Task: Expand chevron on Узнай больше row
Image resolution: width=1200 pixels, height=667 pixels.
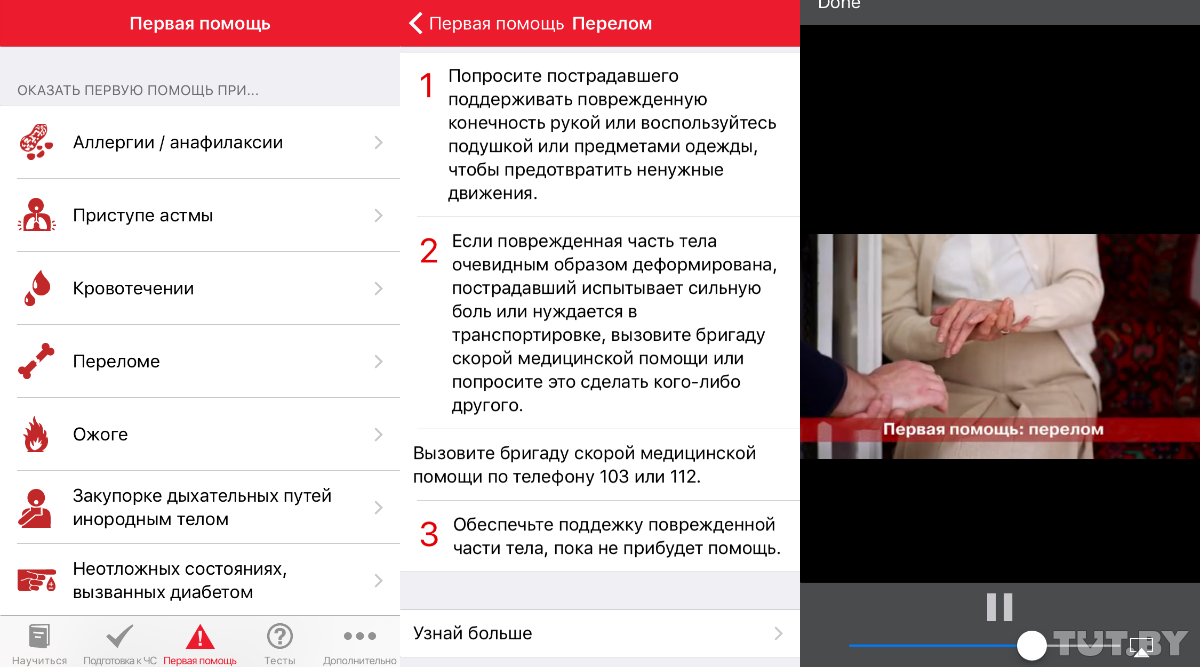Action: [x=779, y=633]
